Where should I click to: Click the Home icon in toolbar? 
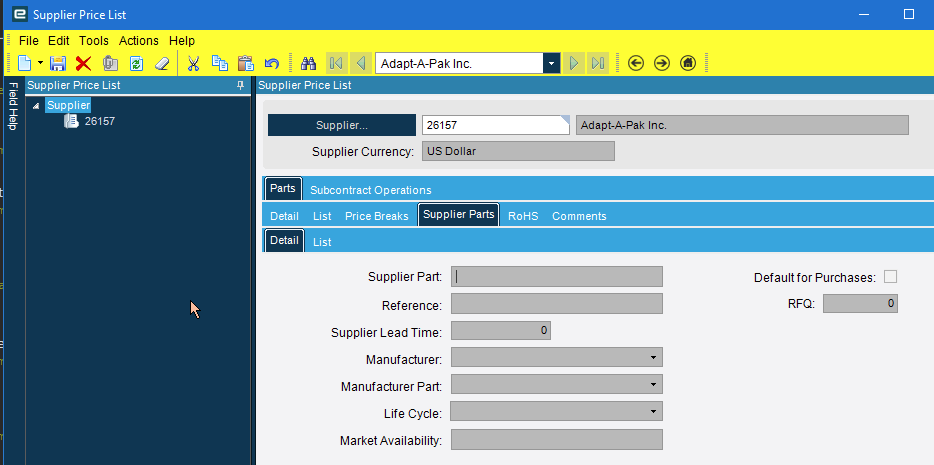687,63
